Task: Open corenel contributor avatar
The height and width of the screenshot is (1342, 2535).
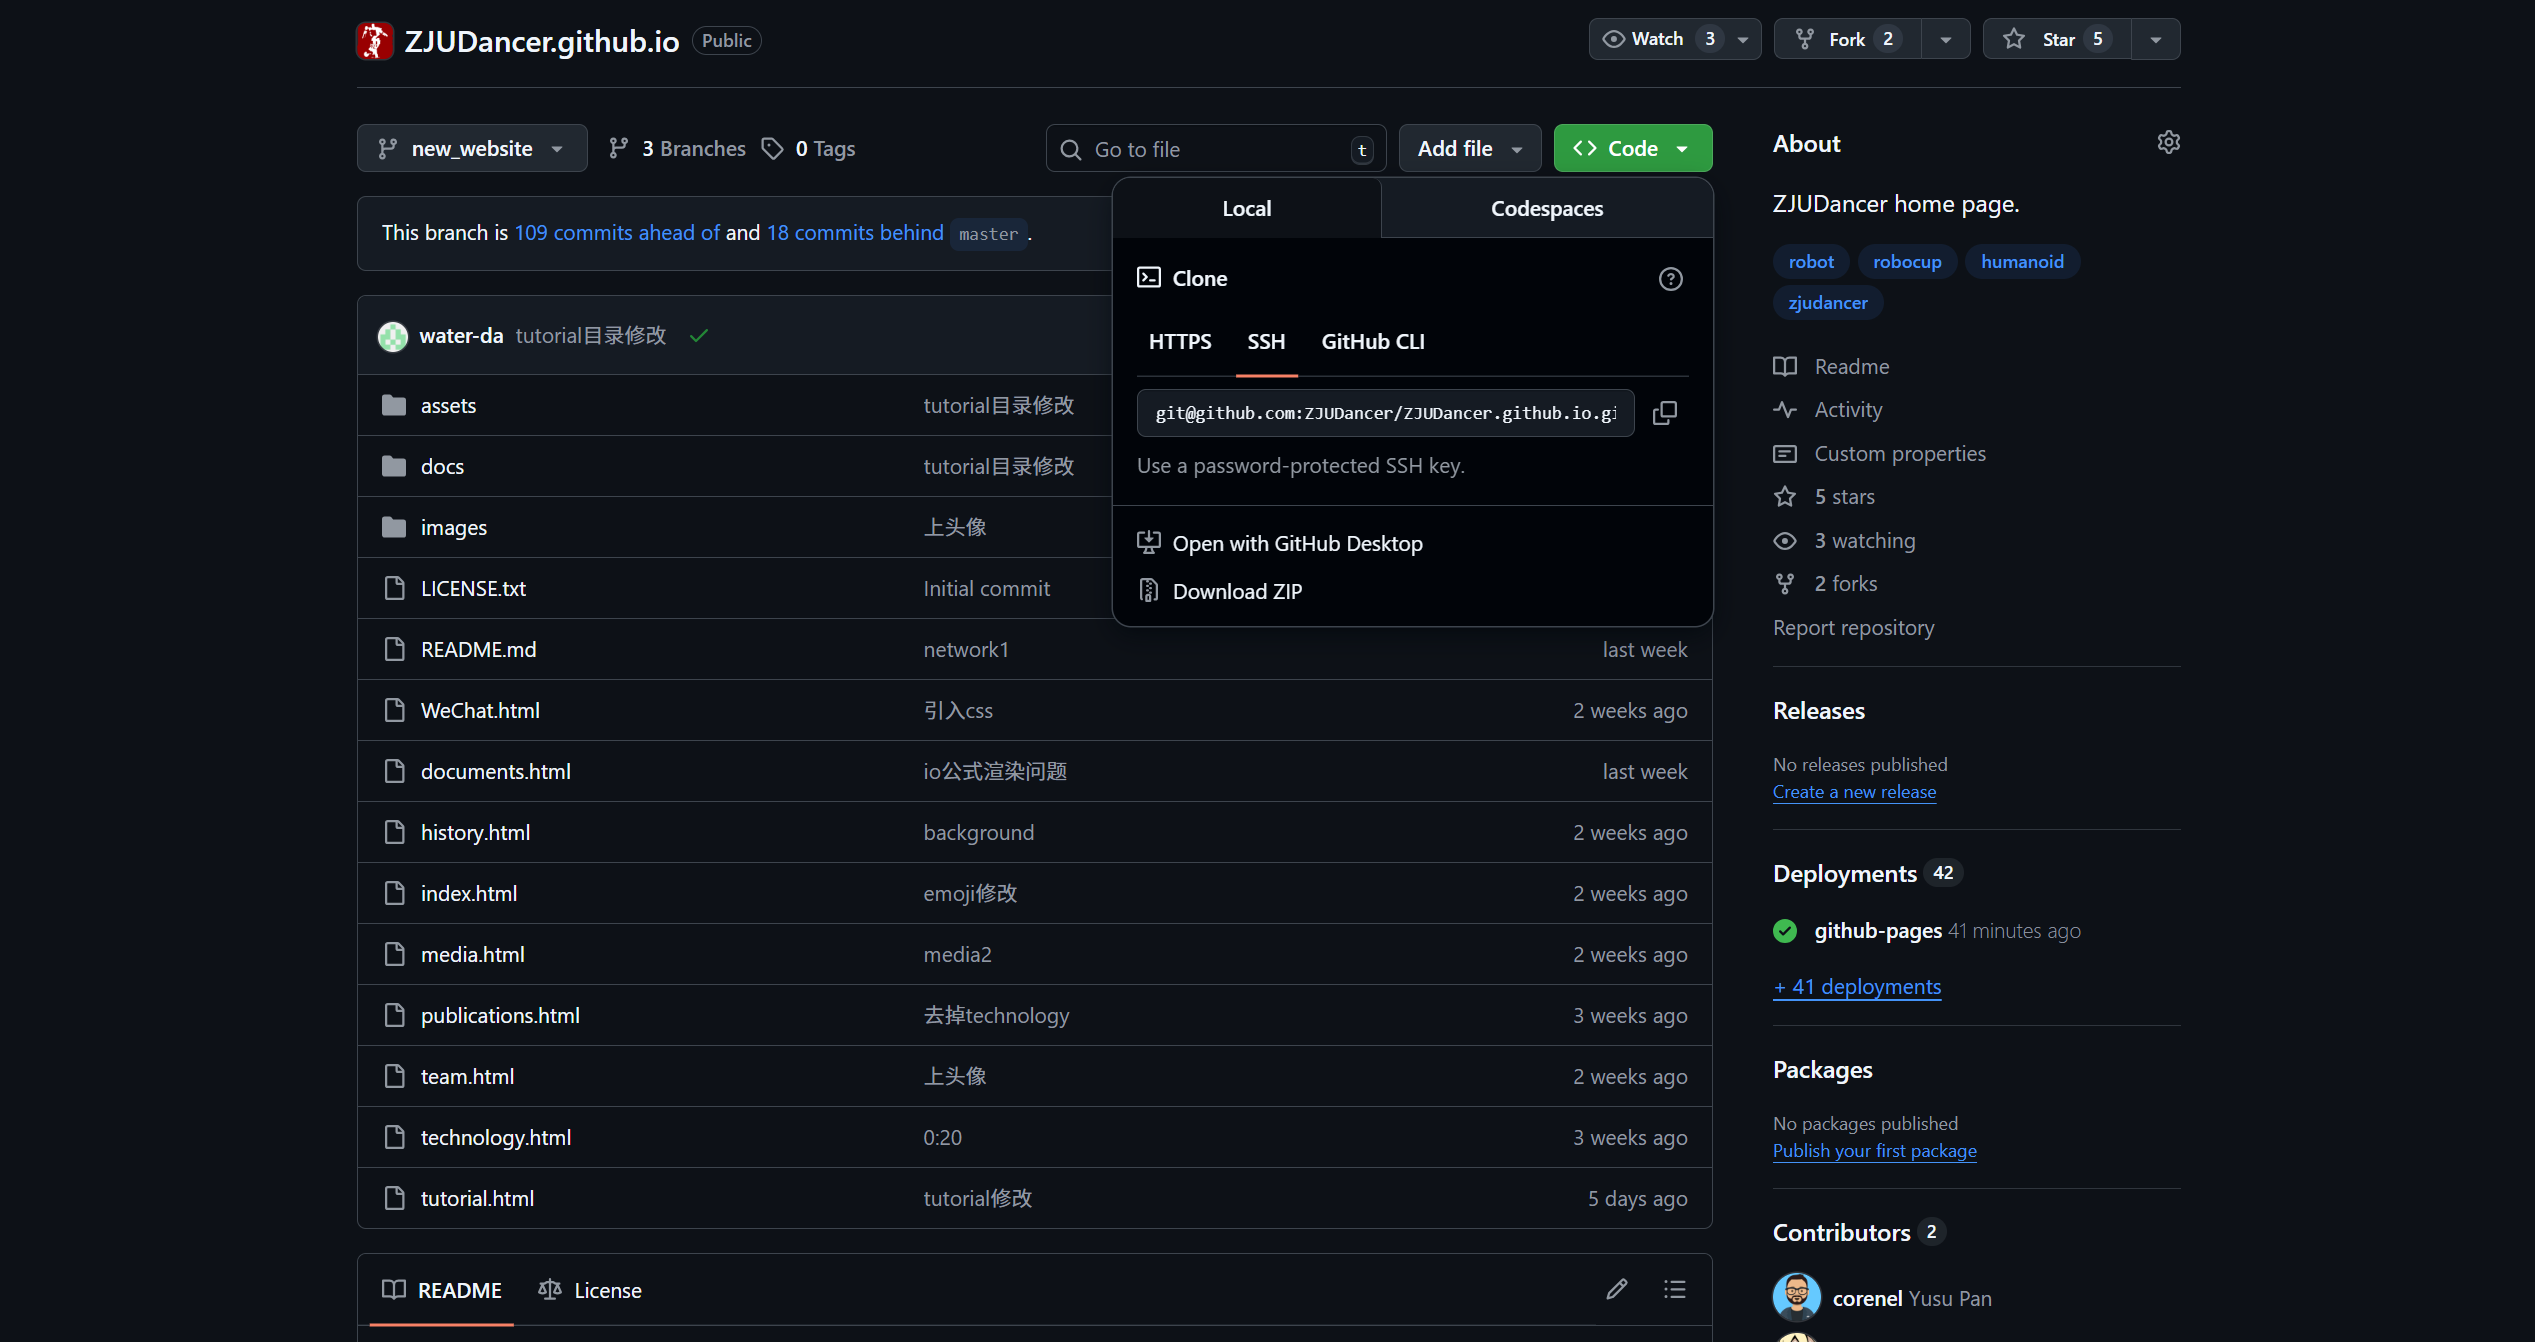Action: (x=1796, y=1297)
